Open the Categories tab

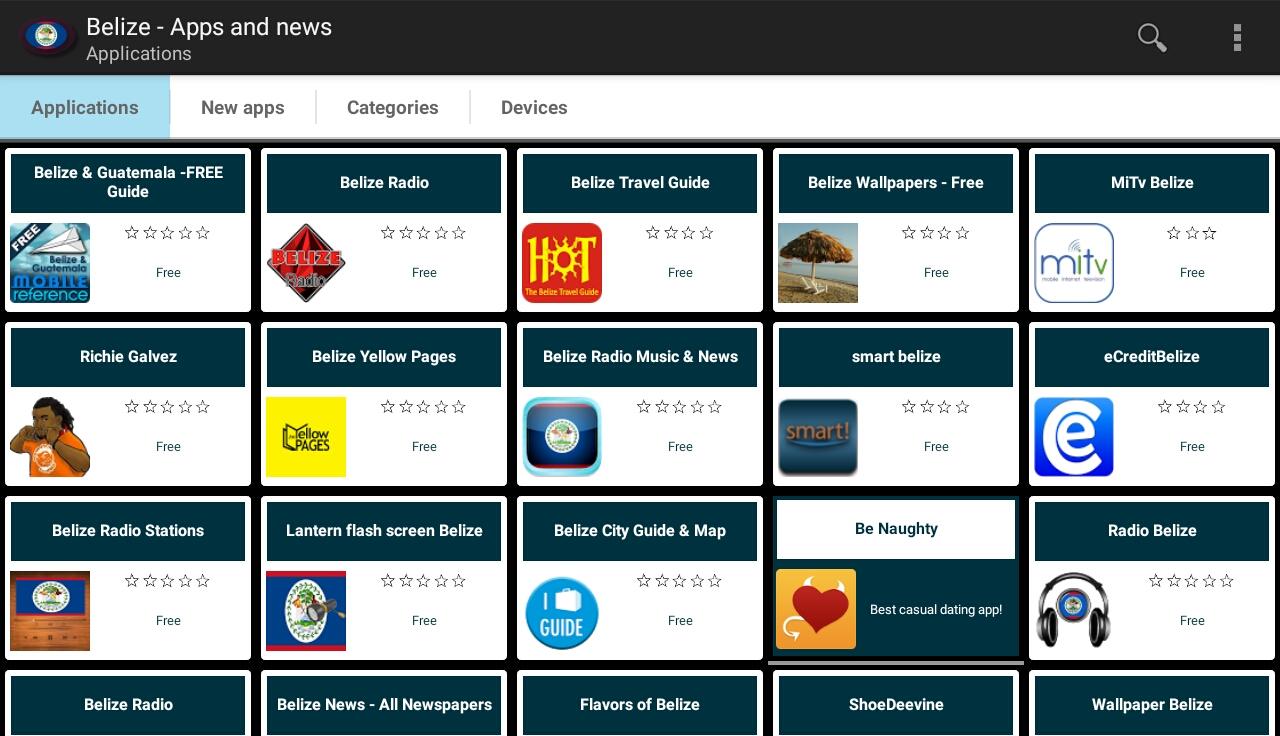point(393,107)
